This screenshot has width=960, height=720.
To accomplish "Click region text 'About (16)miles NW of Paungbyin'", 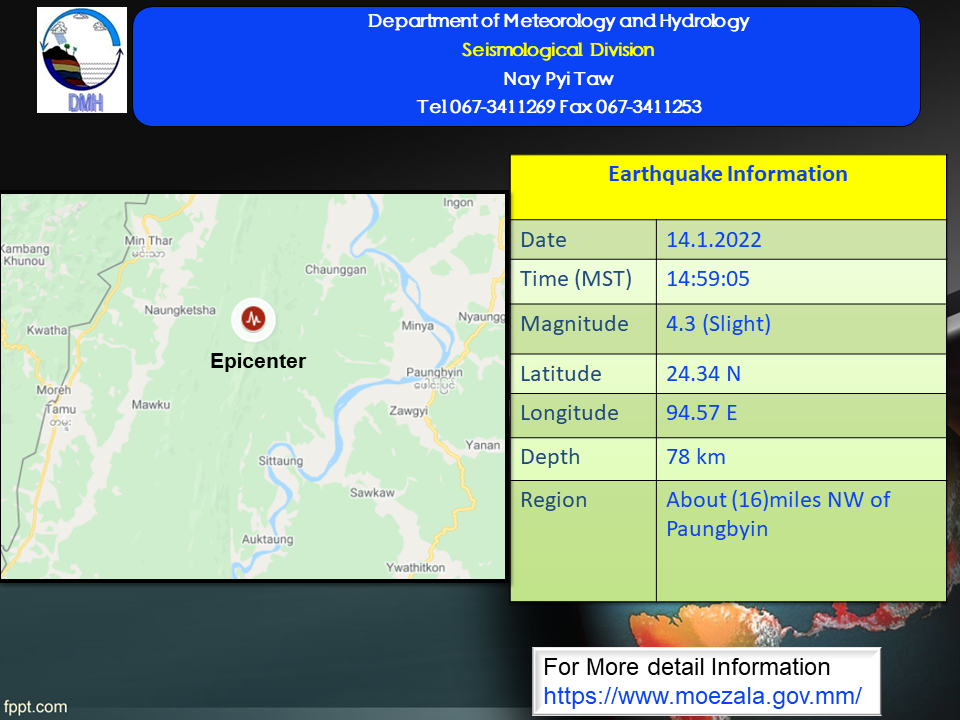I will 778,514.
